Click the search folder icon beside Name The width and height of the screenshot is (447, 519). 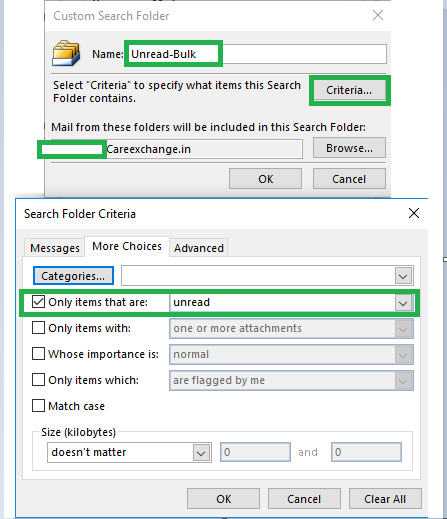tap(66, 53)
